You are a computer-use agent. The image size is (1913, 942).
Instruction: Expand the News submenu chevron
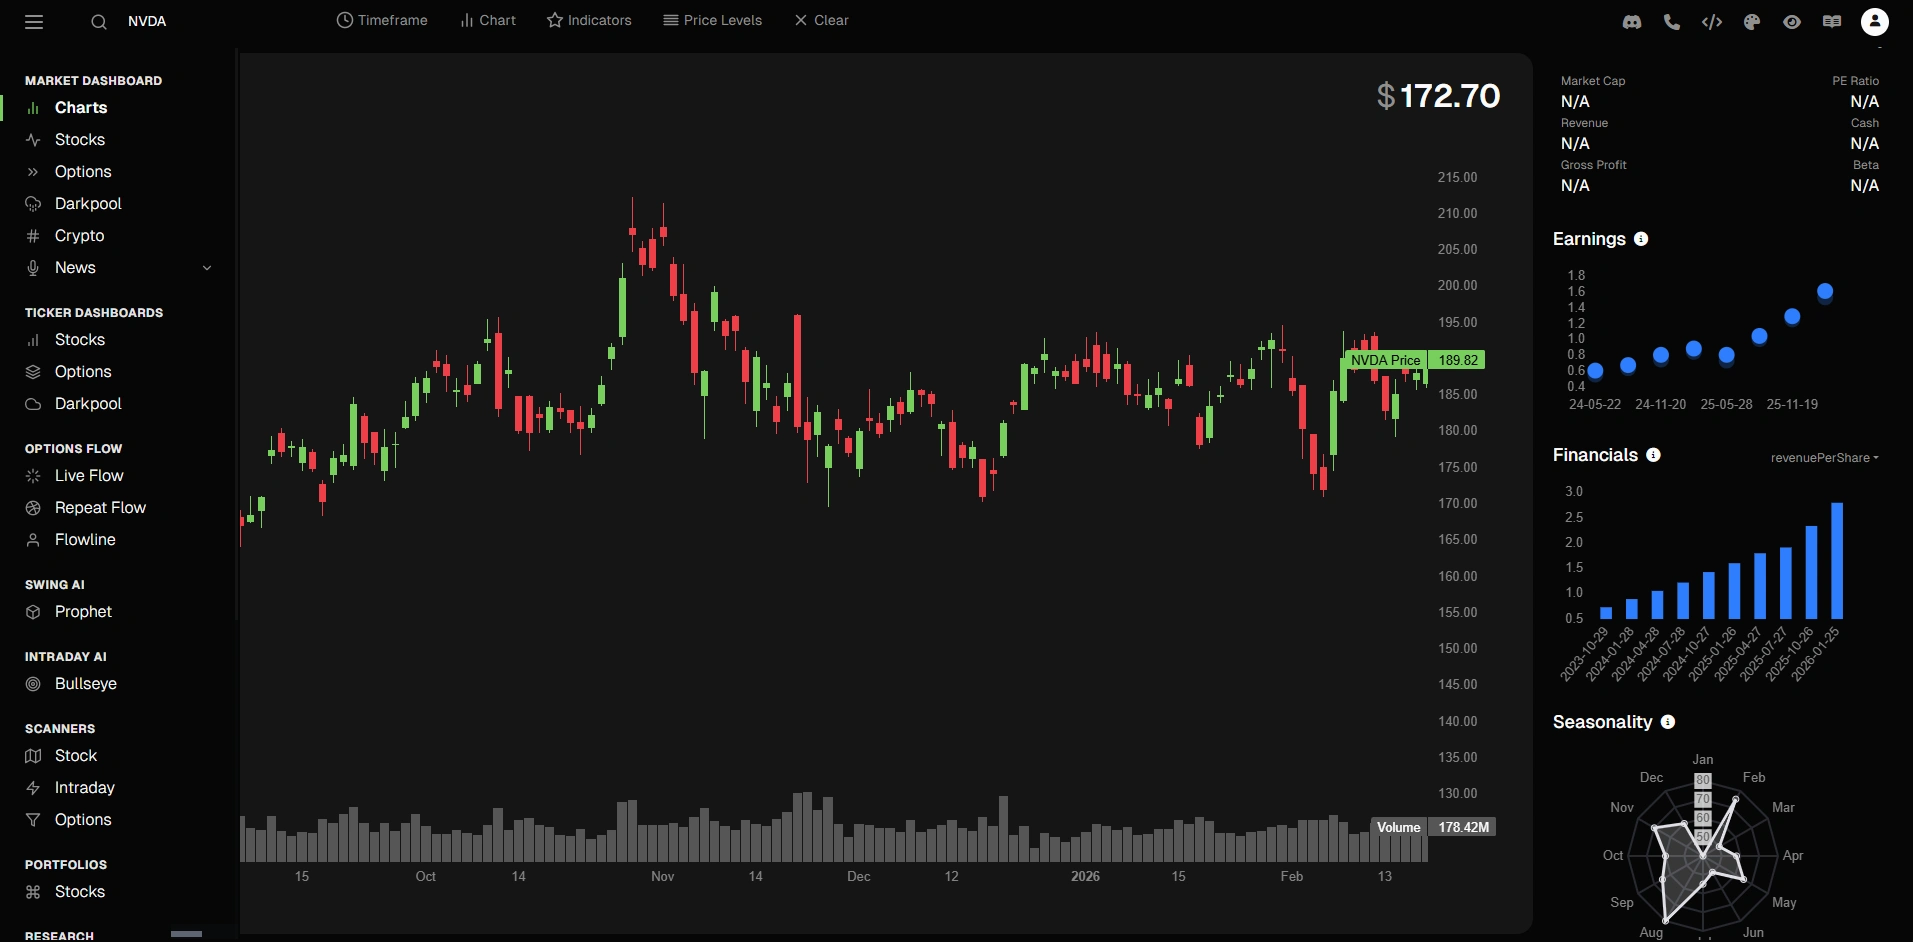click(x=207, y=268)
